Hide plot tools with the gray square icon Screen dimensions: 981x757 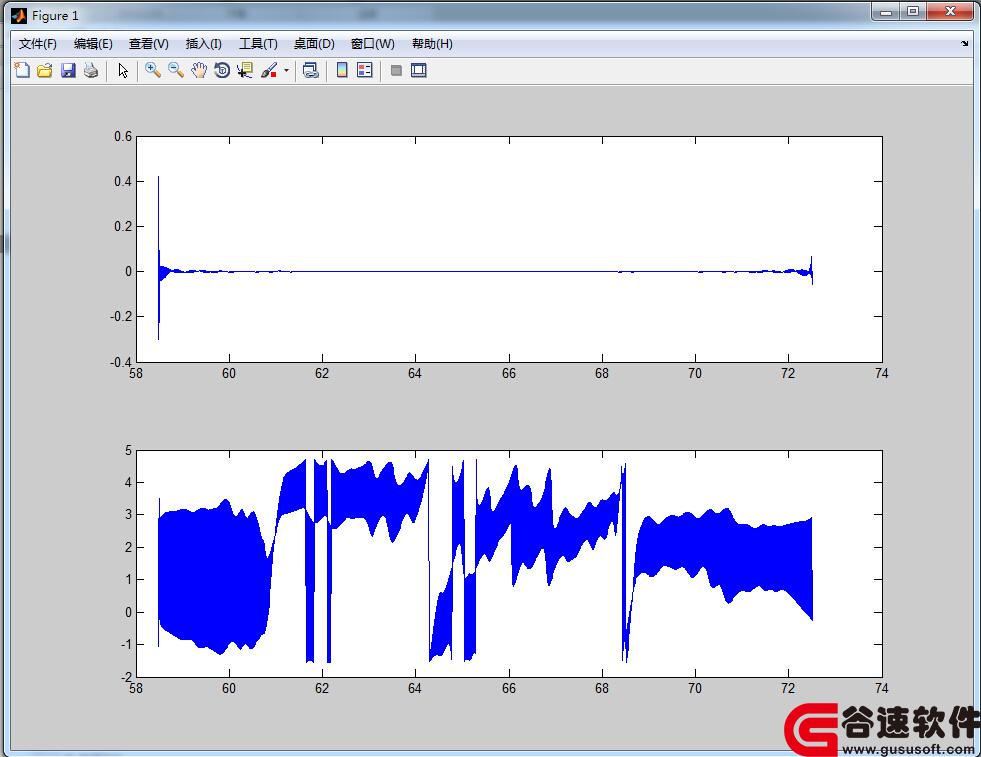point(395,70)
